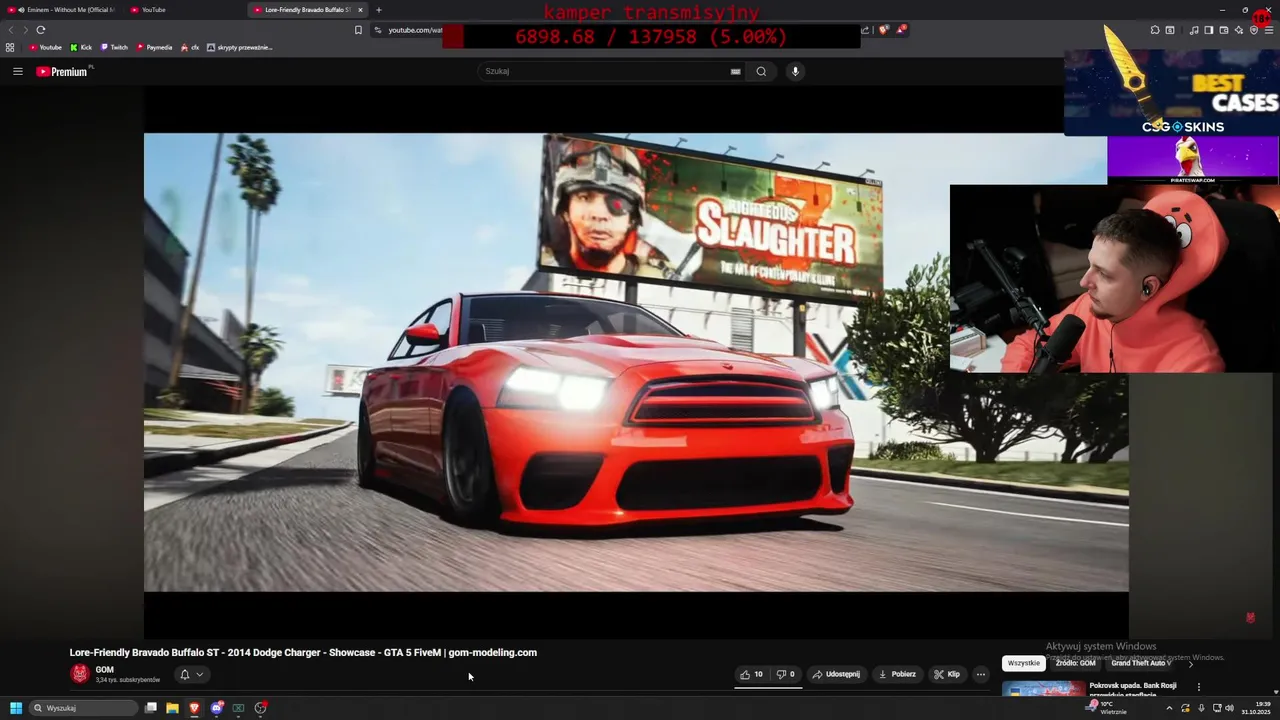Open the Paymedia bookmark
Screen dimensions: 1280x720
coord(154,47)
